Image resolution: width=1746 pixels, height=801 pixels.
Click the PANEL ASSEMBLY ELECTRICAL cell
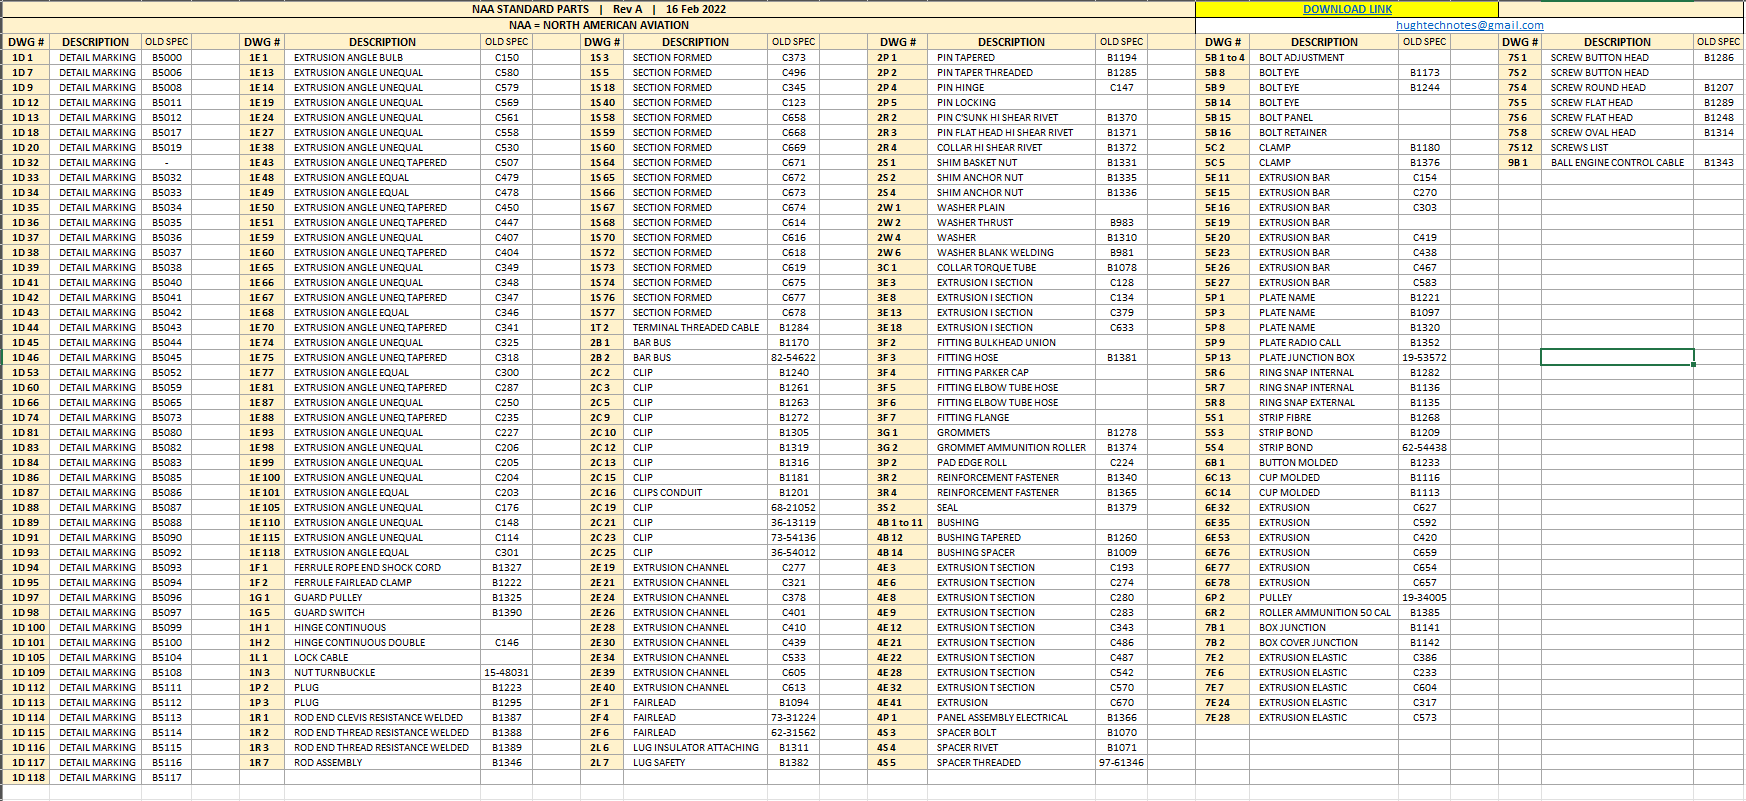[x=1002, y=717]
